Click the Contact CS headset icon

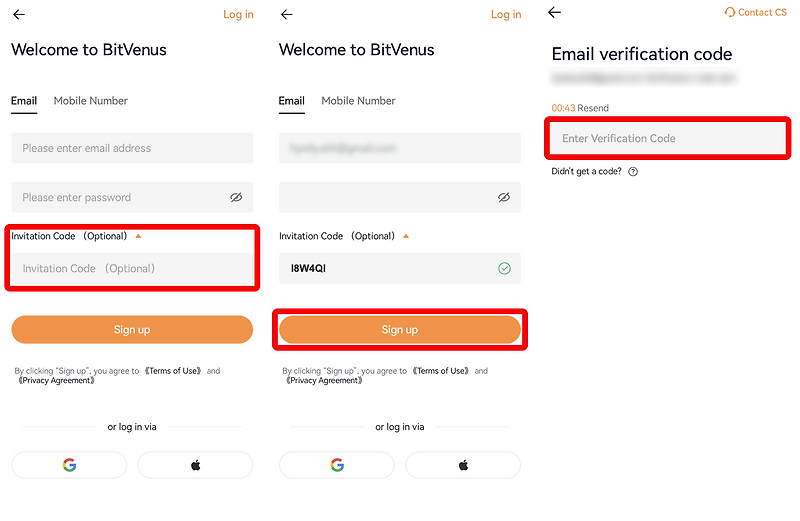tap(730, 12)
